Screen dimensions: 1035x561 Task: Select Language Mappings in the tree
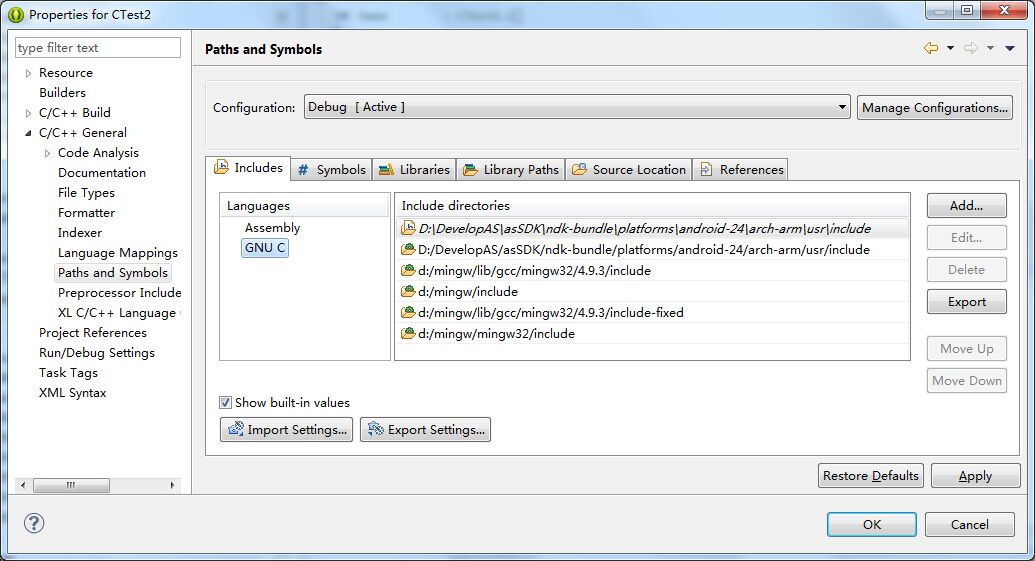pos(117,253)
